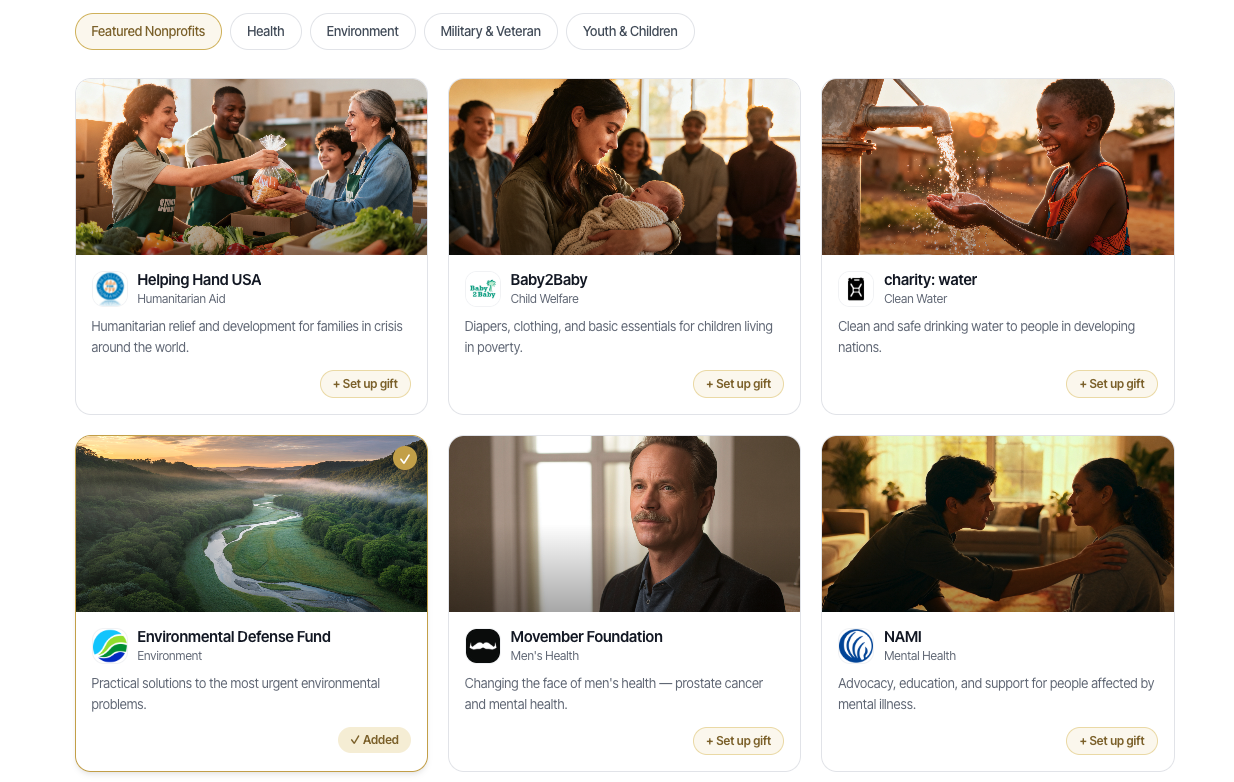Click the Movember mustache logo icon
This screenshot has height=782, width=1234.
pyautogui.click(x=482, y=645)
